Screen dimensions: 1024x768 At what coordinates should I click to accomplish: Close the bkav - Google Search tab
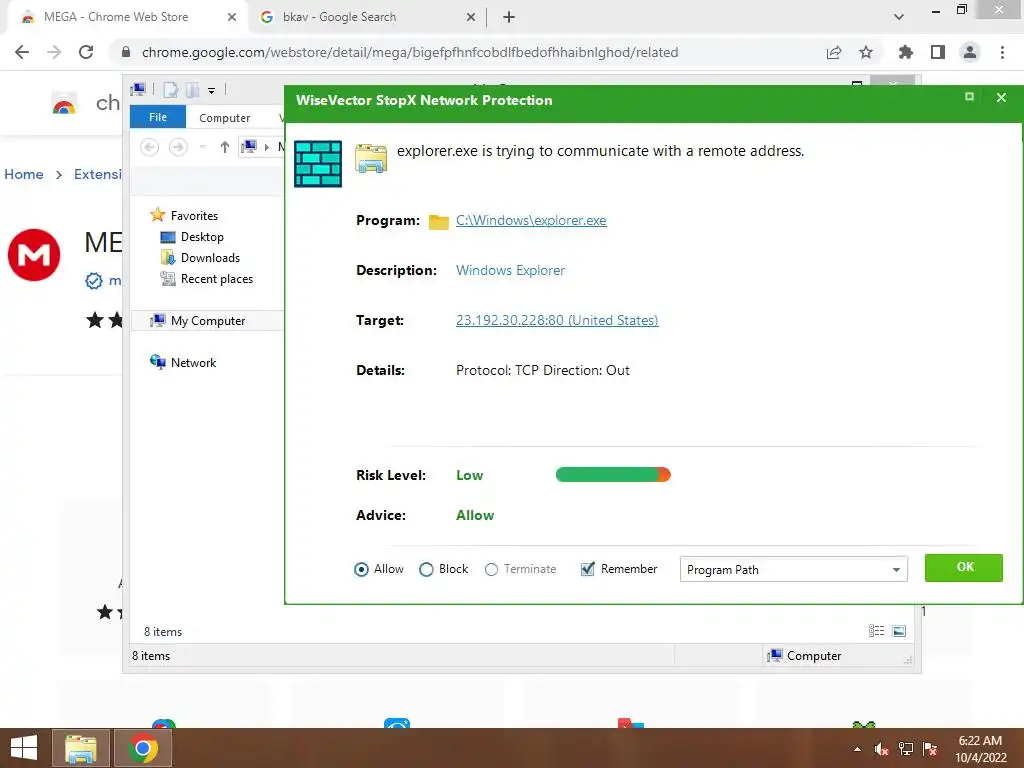(x=471, y=17)
